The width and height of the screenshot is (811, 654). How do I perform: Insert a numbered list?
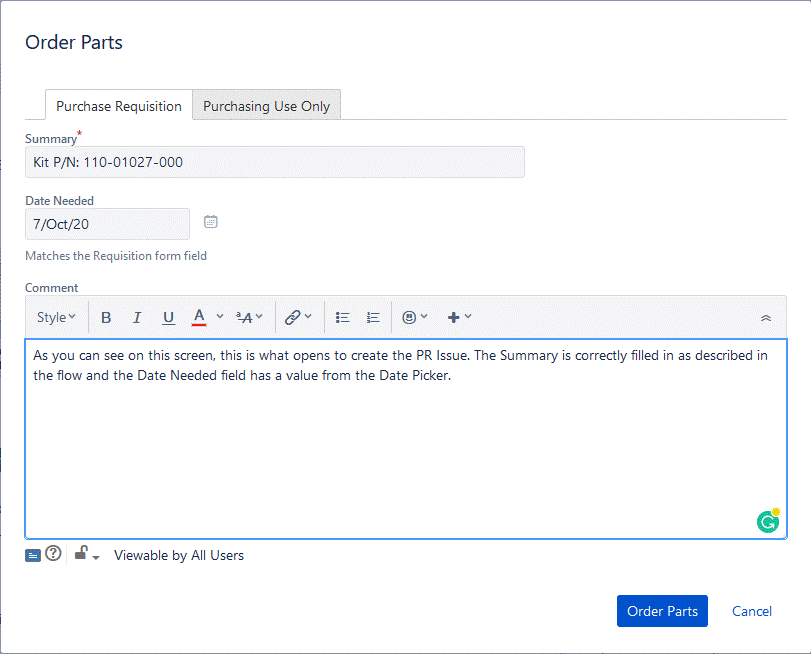point(373,317)
